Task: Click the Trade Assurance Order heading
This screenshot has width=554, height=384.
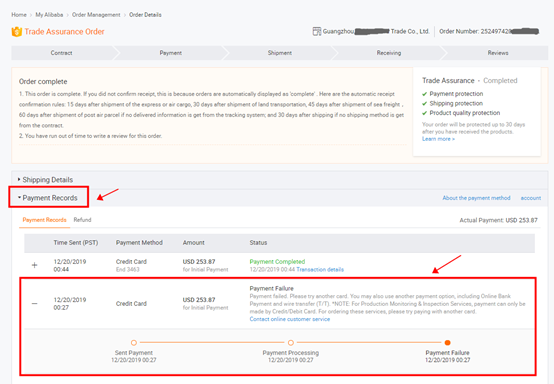Action: [x=64, y=32]
